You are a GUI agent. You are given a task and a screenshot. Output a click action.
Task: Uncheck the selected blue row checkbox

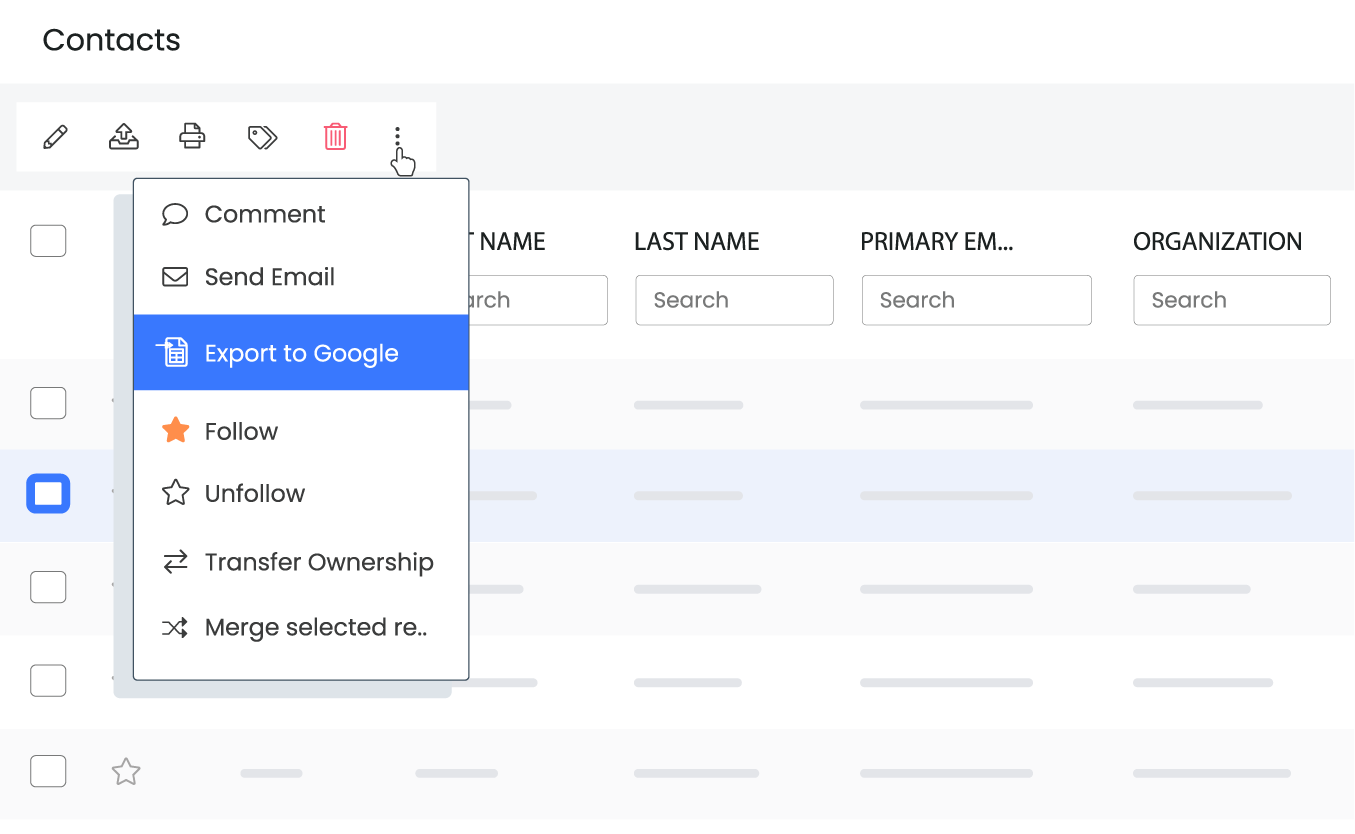pos(48,494)
